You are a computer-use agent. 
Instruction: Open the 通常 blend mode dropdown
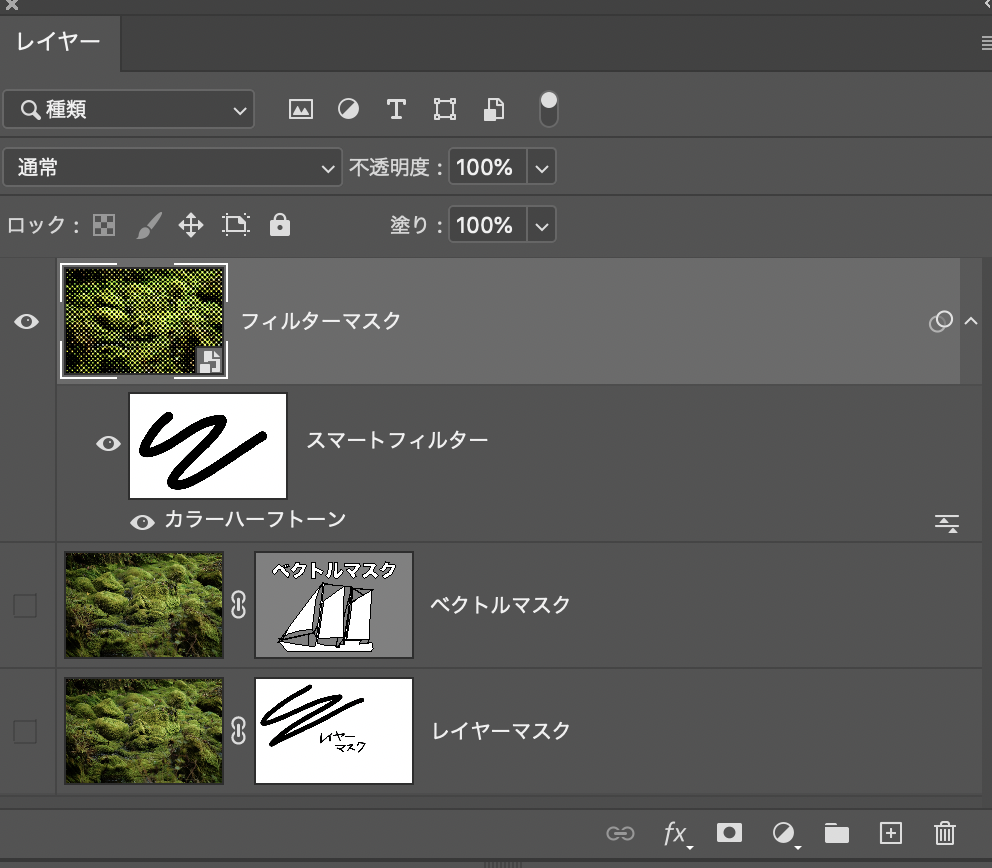[x=172, y=168]
